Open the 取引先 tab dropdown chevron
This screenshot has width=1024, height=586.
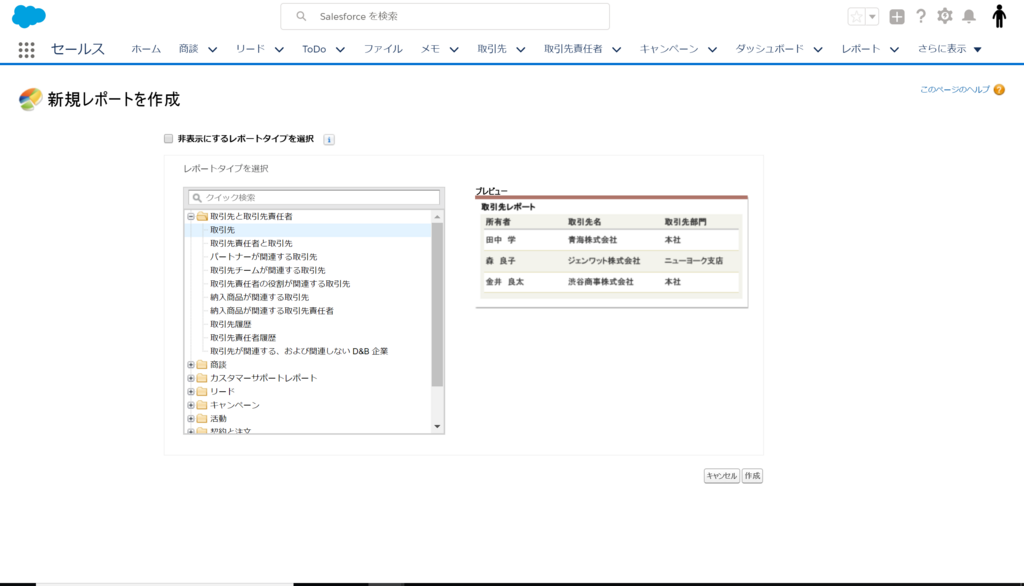point(520,50)
